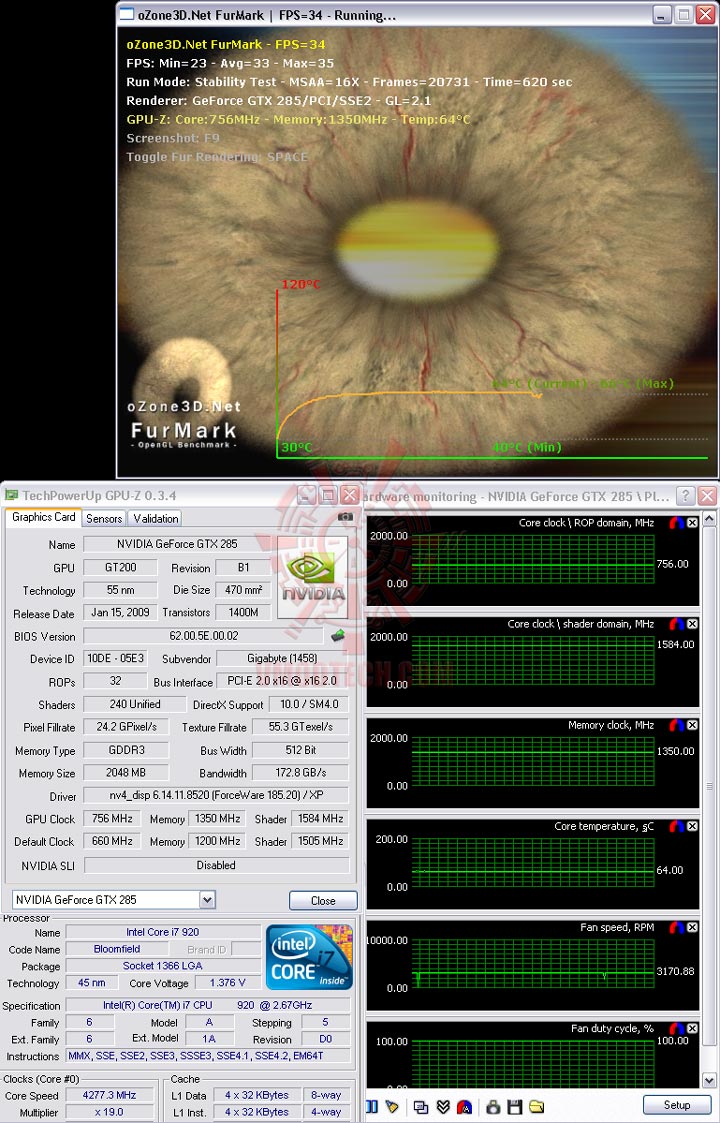This screenshot has width=720, height=1123.
Task: Toggle magnet icon on Core clock ROP domain graph
Action: click(x=677, y=523)
